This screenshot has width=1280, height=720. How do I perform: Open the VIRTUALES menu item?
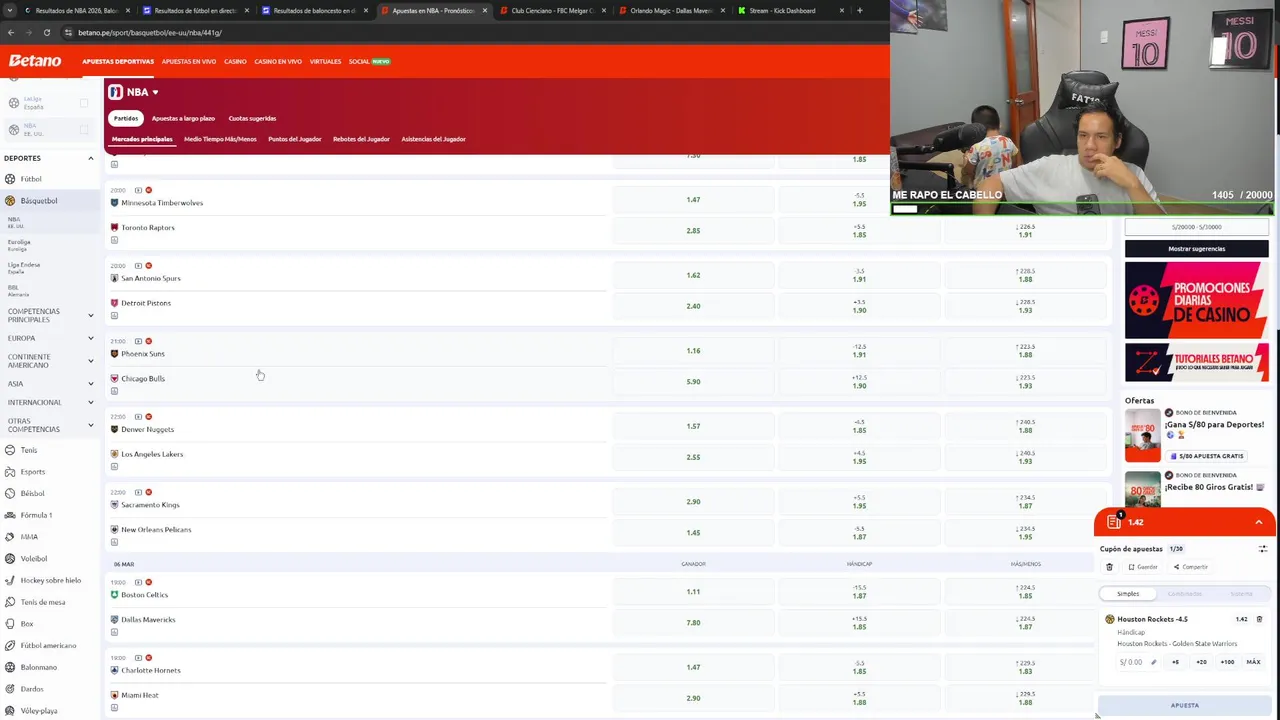coord(325,62)
